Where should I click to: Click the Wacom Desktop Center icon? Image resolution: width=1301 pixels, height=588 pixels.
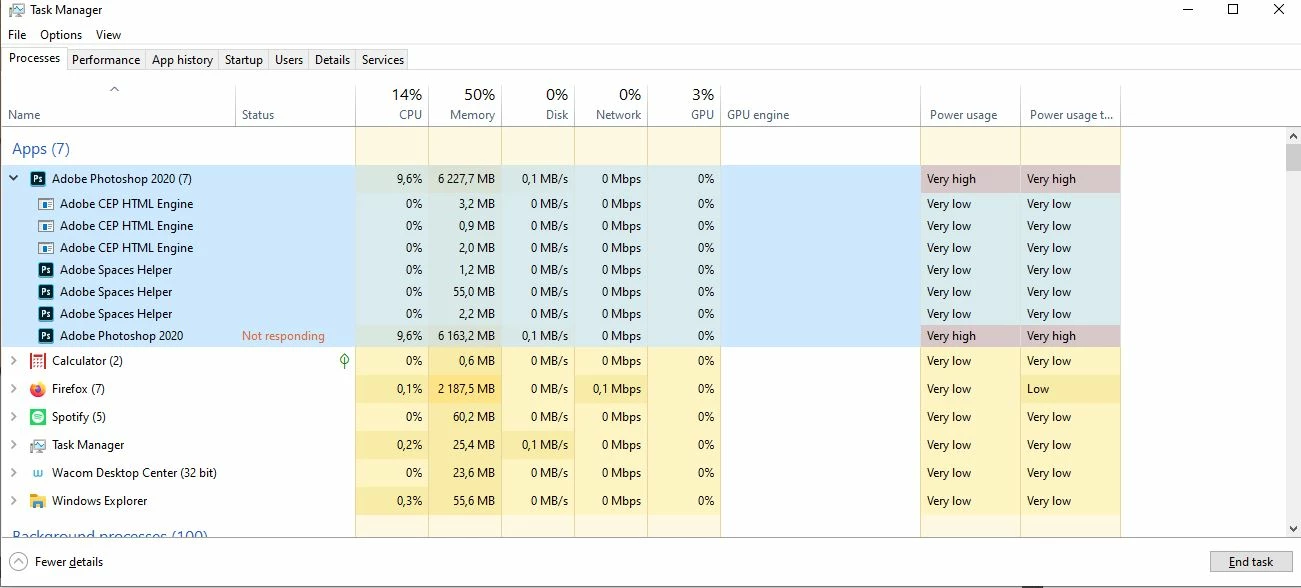(x=38, y=473)
